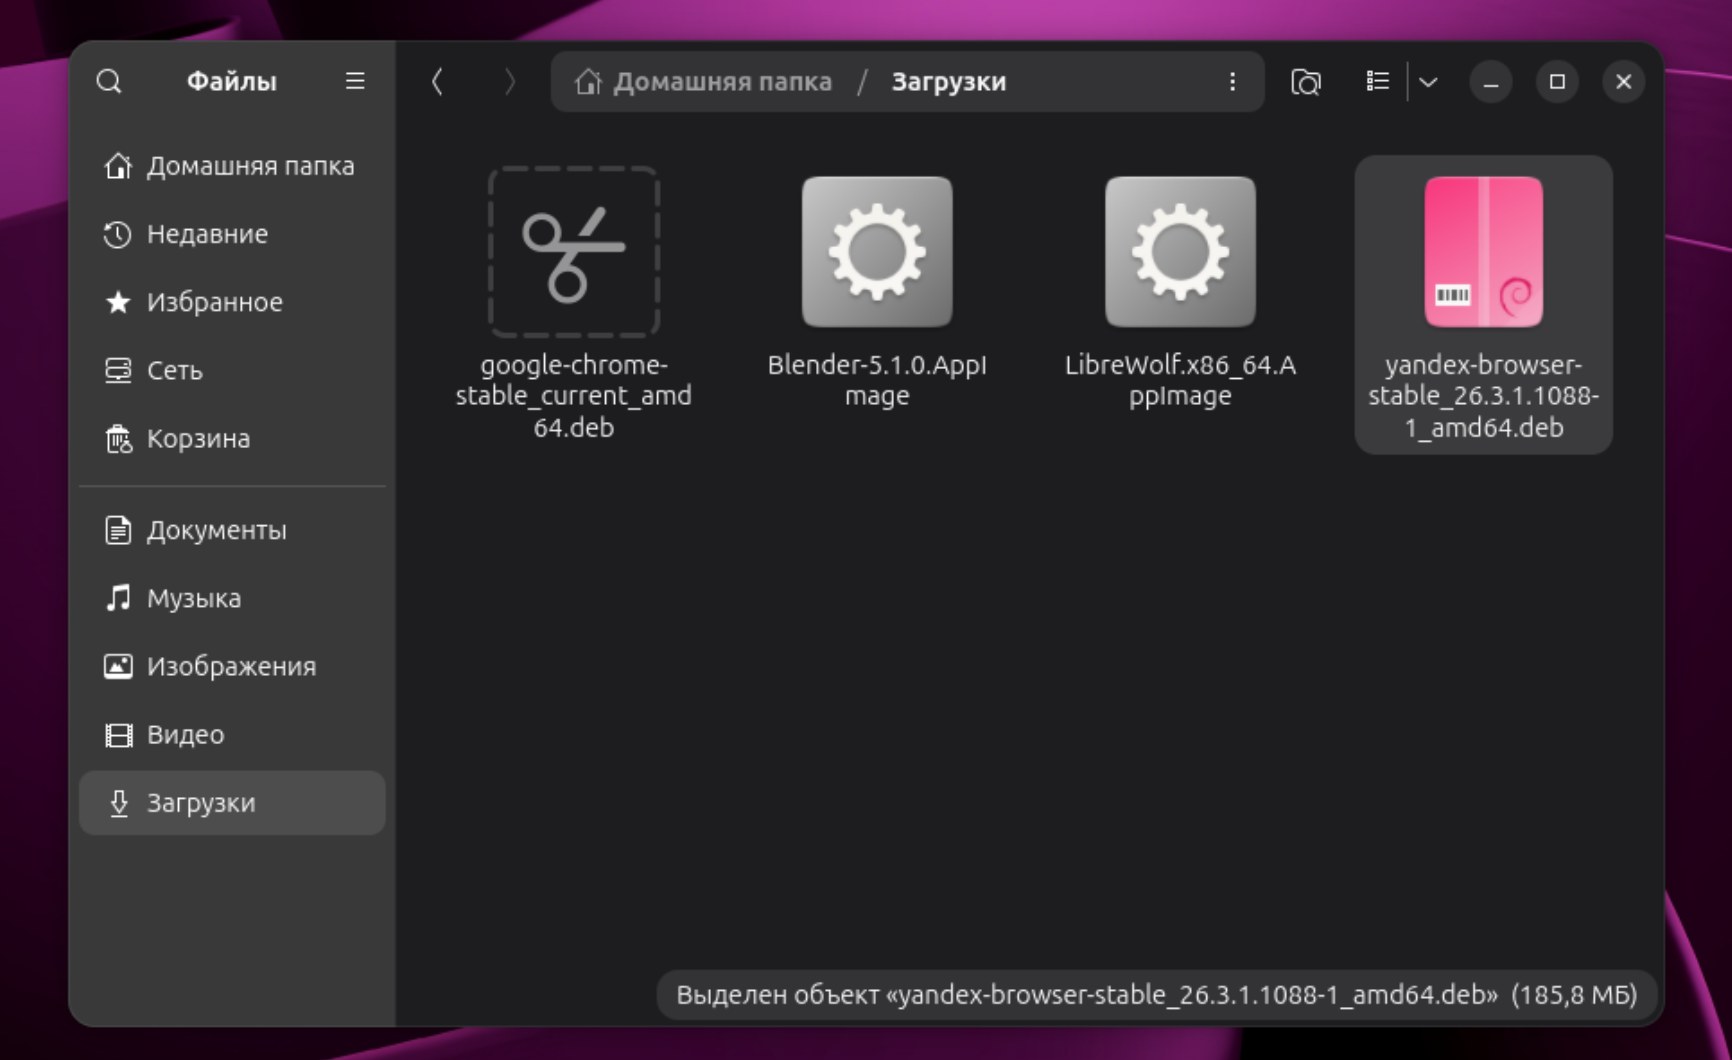
Task: Expand the view options dropdown arrow
Action: 1428,82
